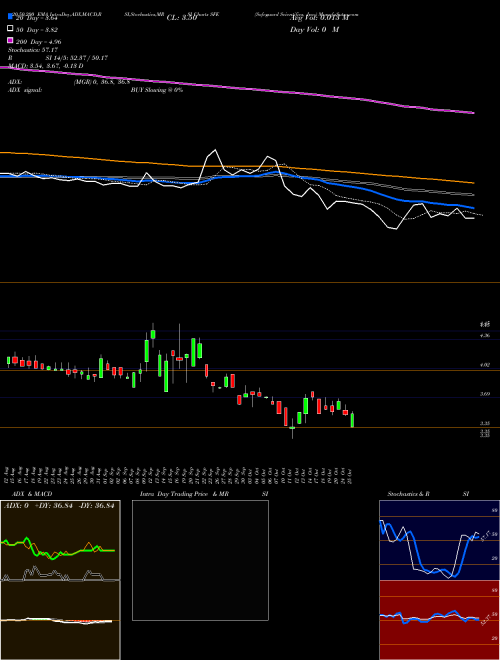This screenshot has height=660, width=500.
Task: Select the '200 Day - 4.96' legend text
Action: pyautogui.click(x=38, y=42)
